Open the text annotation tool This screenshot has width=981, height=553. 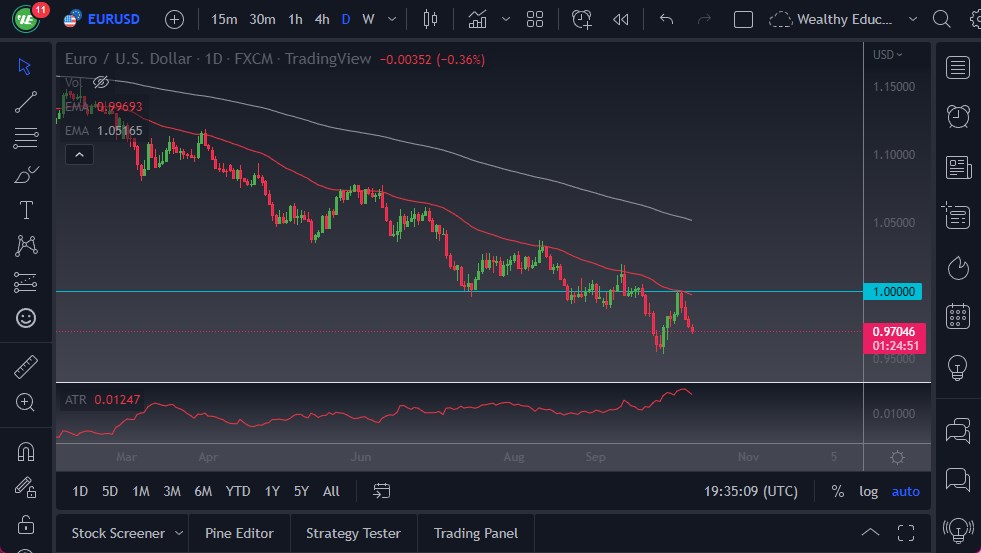point(26,210)
